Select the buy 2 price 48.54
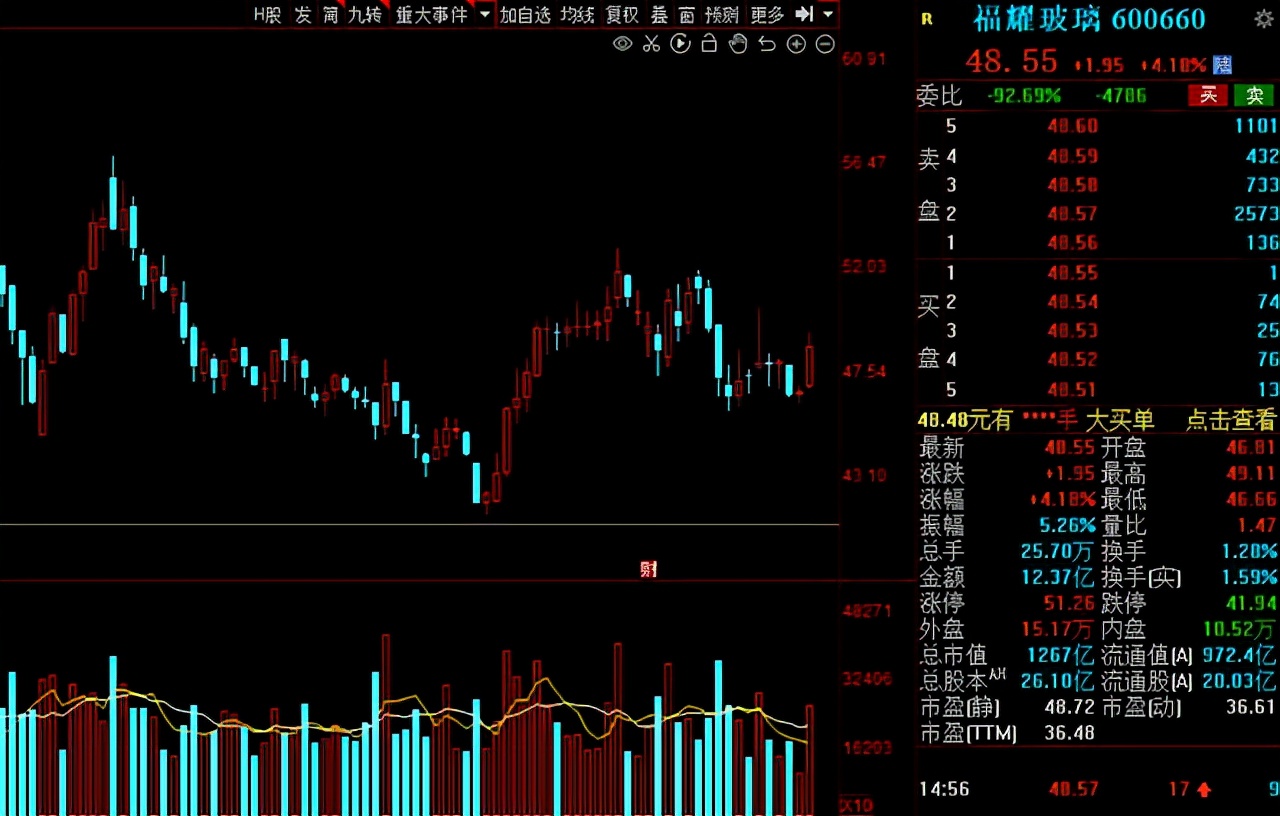The height and width of the screenshot is (816, 1280). click(x=1072, y=302)
